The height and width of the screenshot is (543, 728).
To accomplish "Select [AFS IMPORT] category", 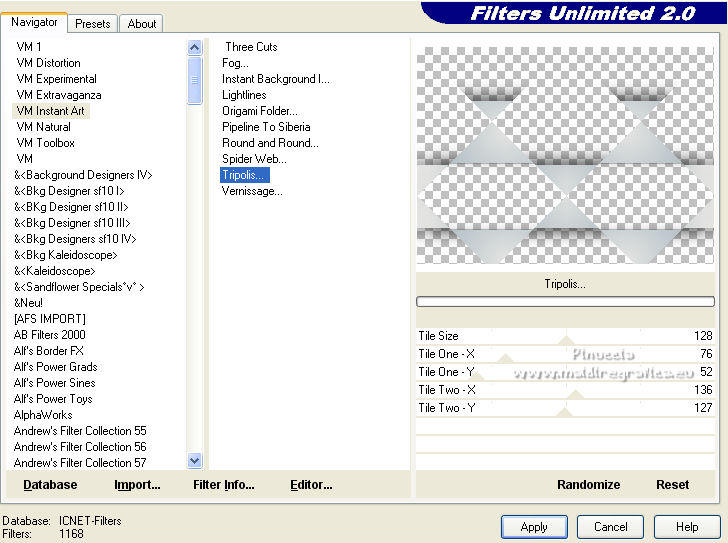I will [x=50, y=319].
